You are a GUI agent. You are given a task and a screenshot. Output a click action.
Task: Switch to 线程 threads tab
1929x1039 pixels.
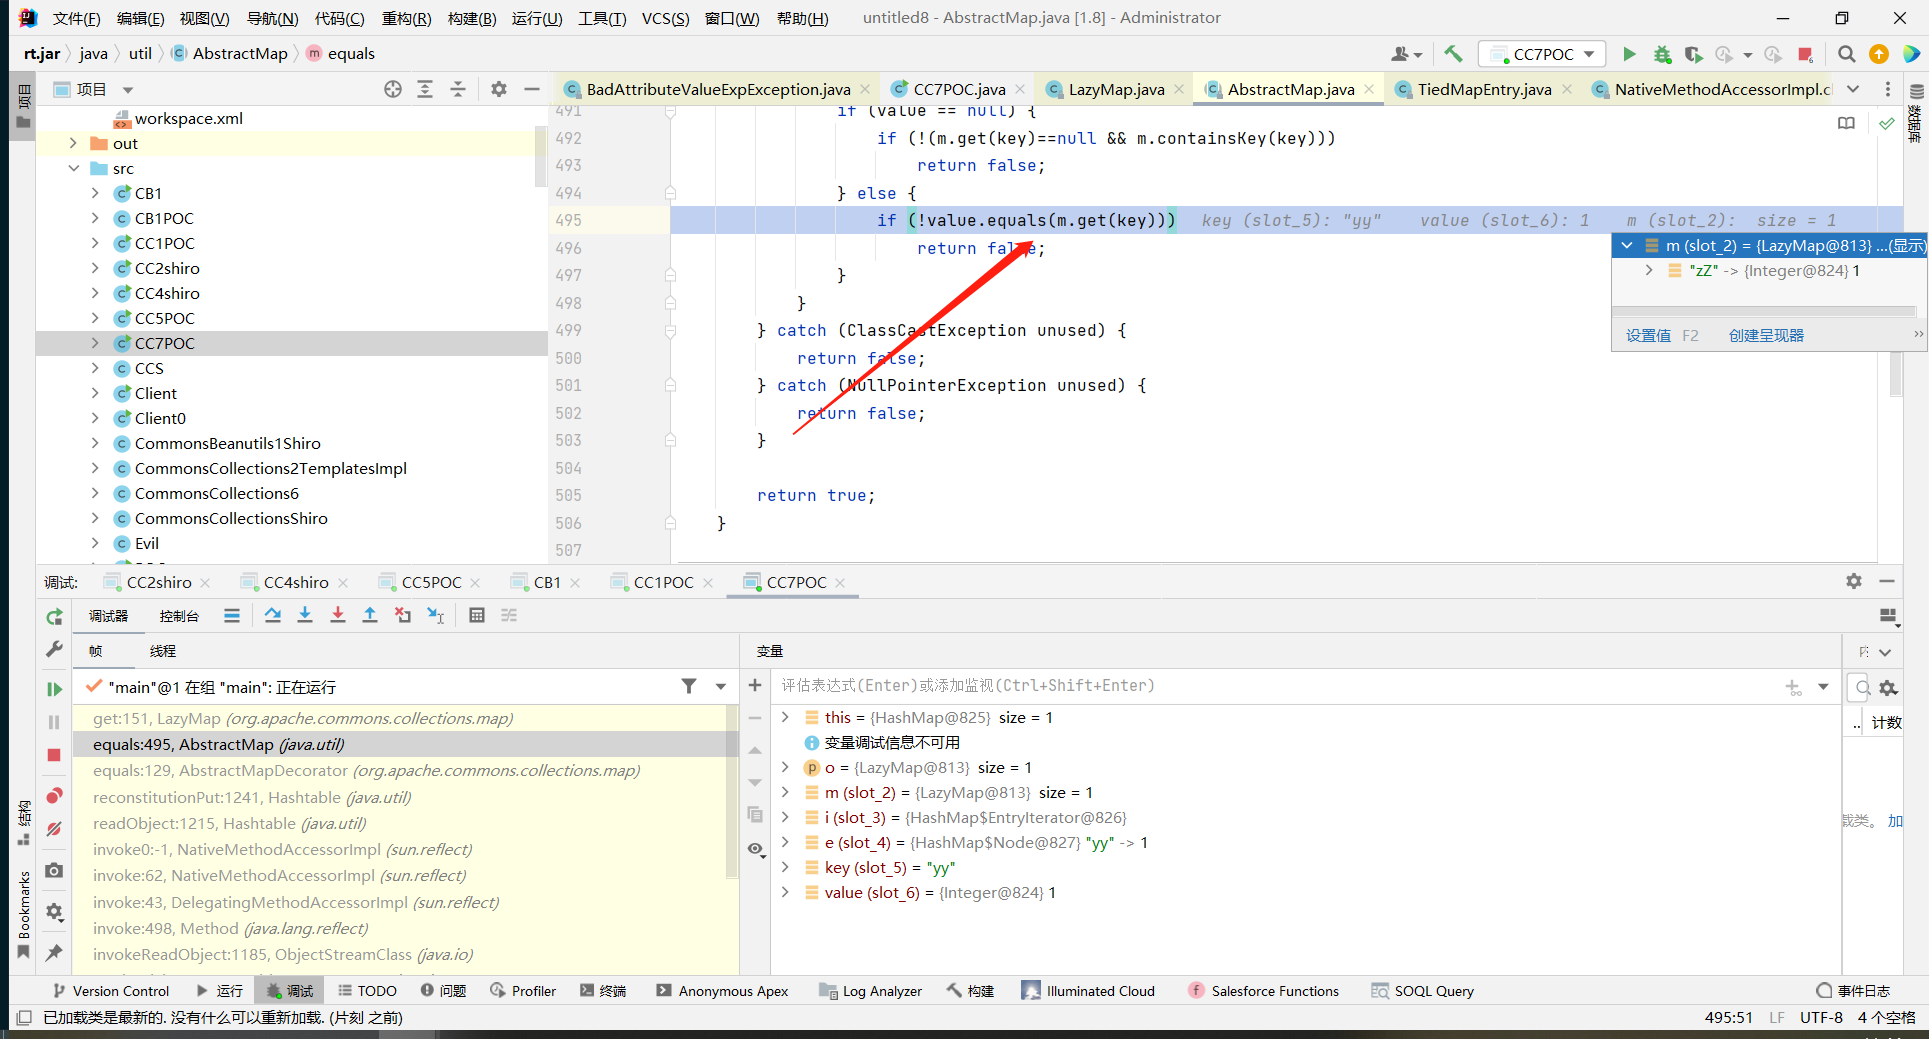[163, 651]
